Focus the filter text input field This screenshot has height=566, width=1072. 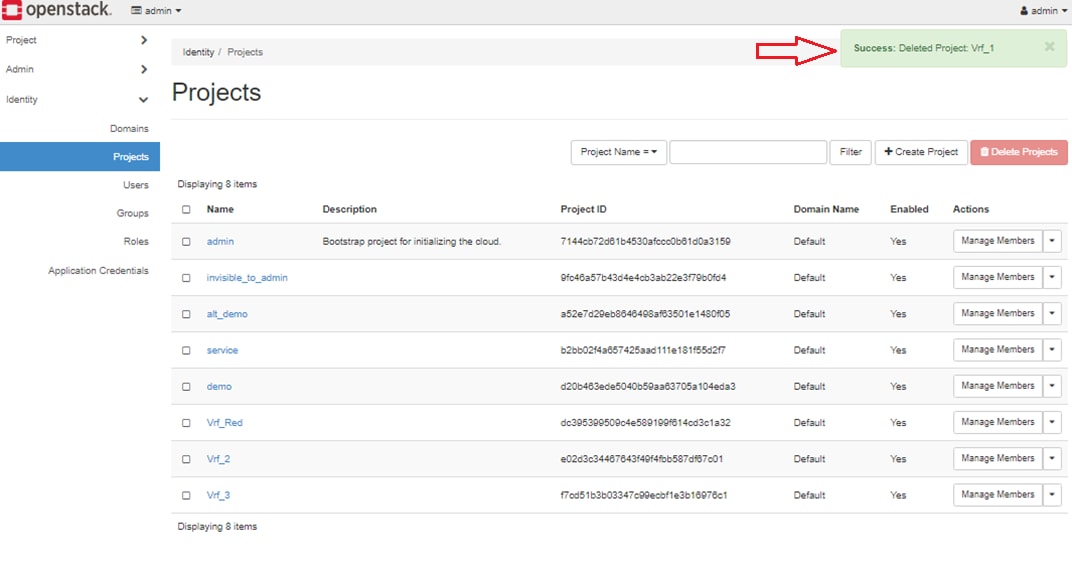[748, 152]
